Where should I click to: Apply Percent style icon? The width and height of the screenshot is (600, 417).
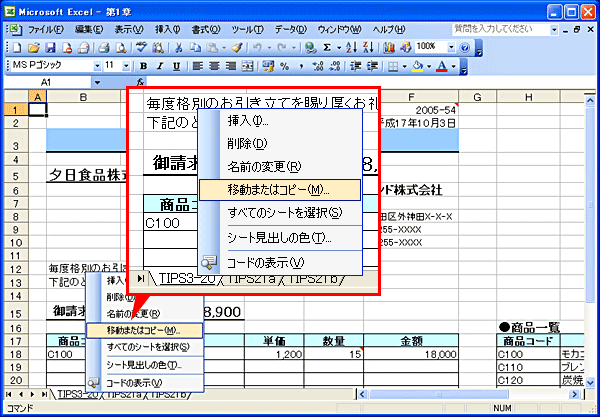coord(284,67)
